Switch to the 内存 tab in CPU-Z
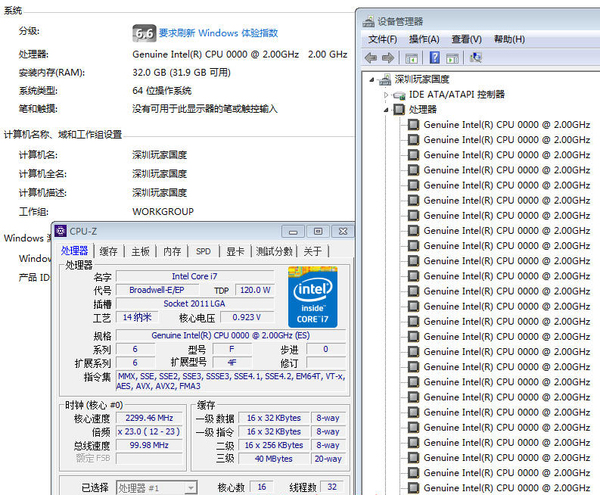Viewport: 600px width, 495px height. (x=172, y=251)
